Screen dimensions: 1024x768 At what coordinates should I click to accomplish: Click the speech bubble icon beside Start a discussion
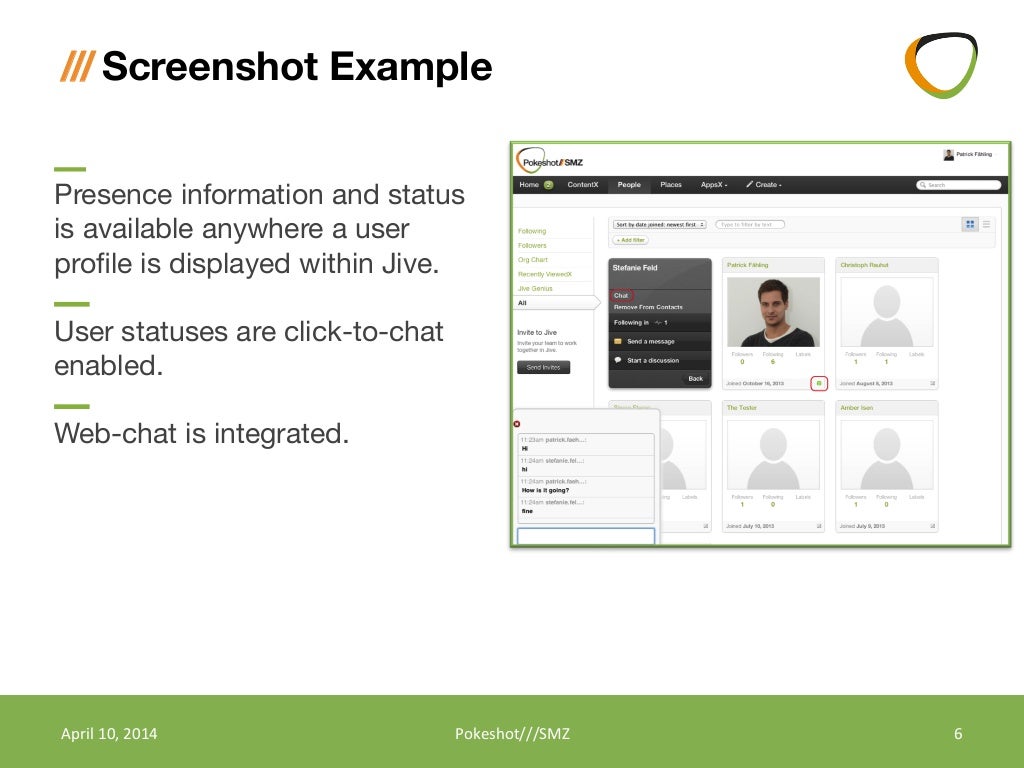click(618, 360)
